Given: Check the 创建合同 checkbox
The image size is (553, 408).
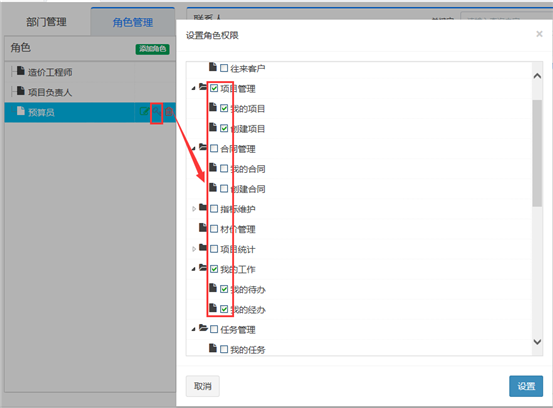Looking at the screenshot, I should coord(224,189).
